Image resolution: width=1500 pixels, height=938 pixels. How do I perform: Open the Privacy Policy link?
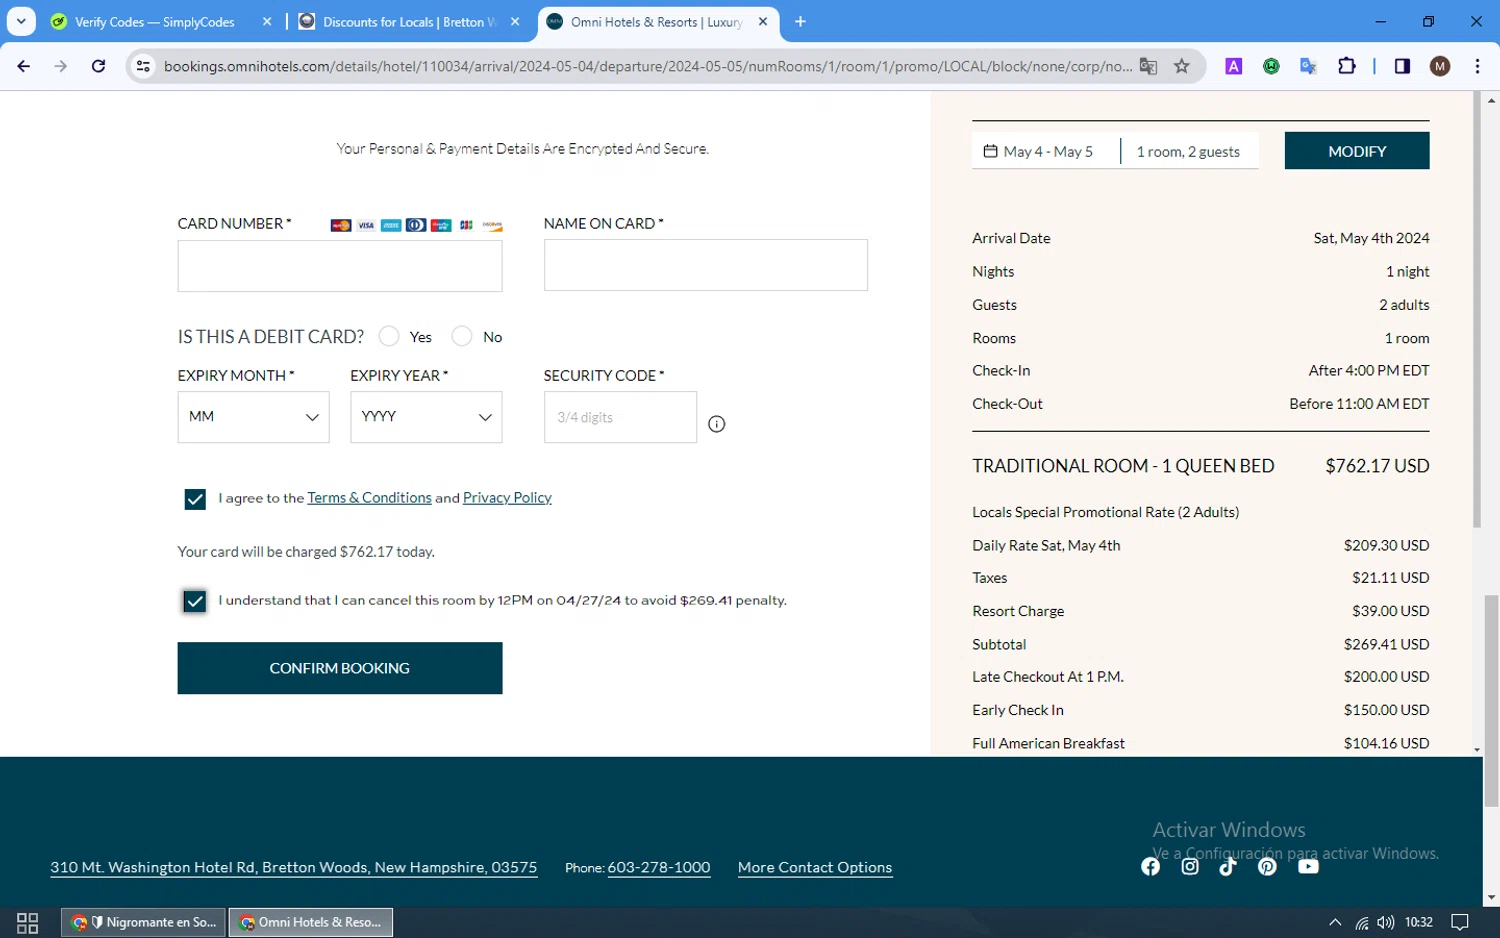507,498
